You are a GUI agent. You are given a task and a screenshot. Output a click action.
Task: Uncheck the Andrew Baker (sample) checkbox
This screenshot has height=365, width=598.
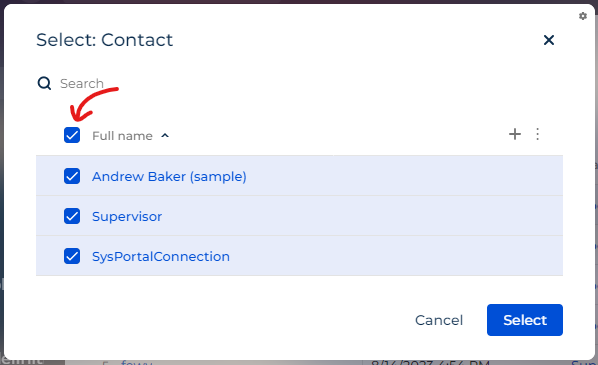[x=72, y=176]
